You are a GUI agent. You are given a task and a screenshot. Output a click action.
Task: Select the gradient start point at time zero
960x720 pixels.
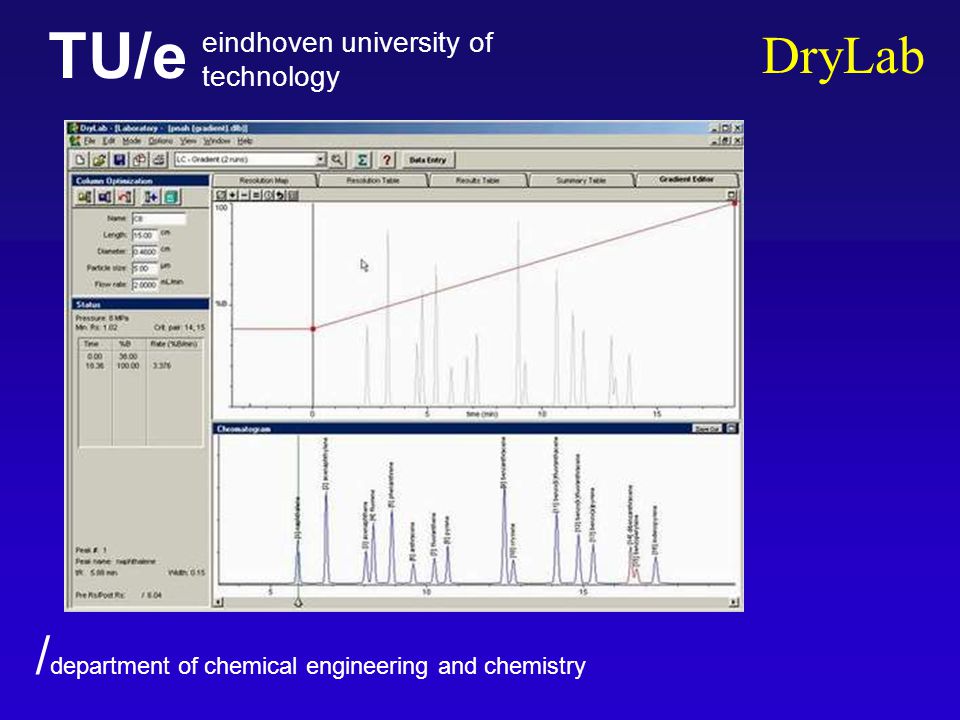(x=313, y=329)
